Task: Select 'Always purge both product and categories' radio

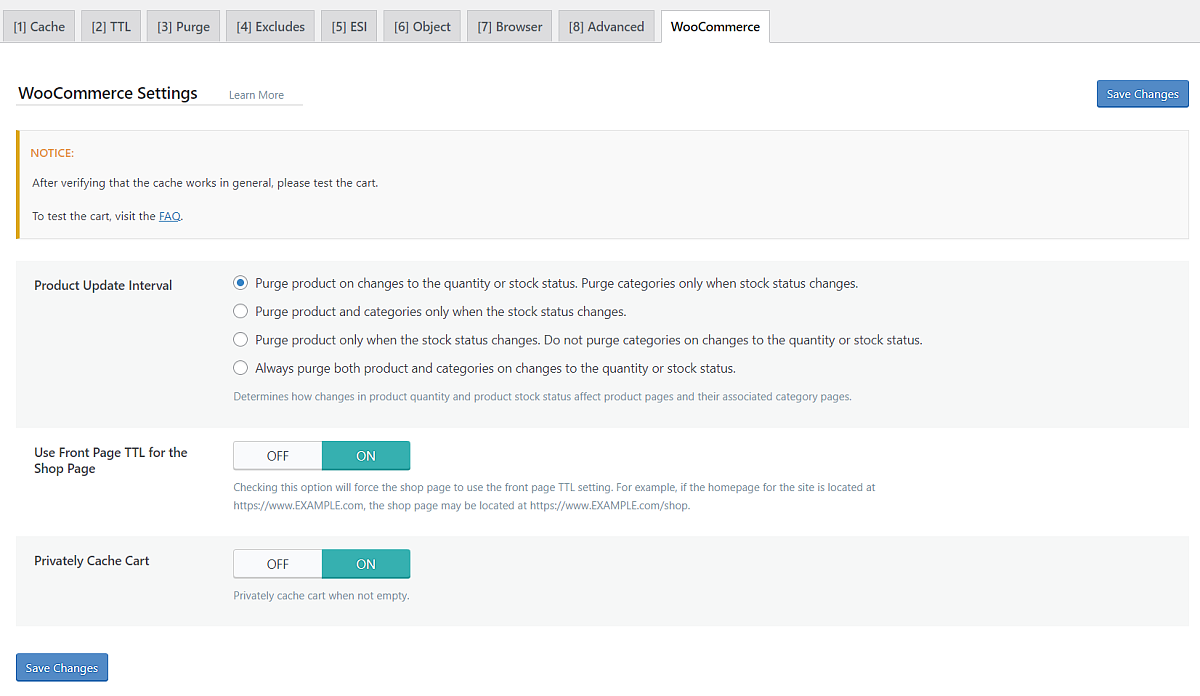Action: 240,368
